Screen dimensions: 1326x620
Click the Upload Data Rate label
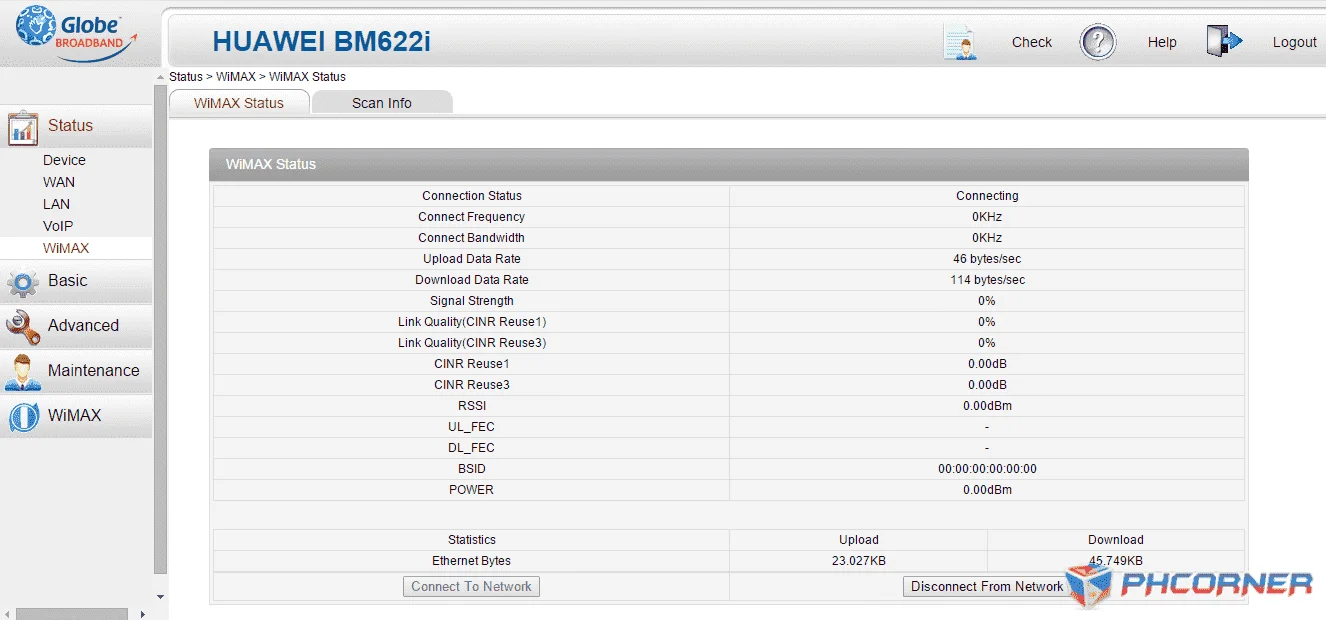[x=472, y=259]
